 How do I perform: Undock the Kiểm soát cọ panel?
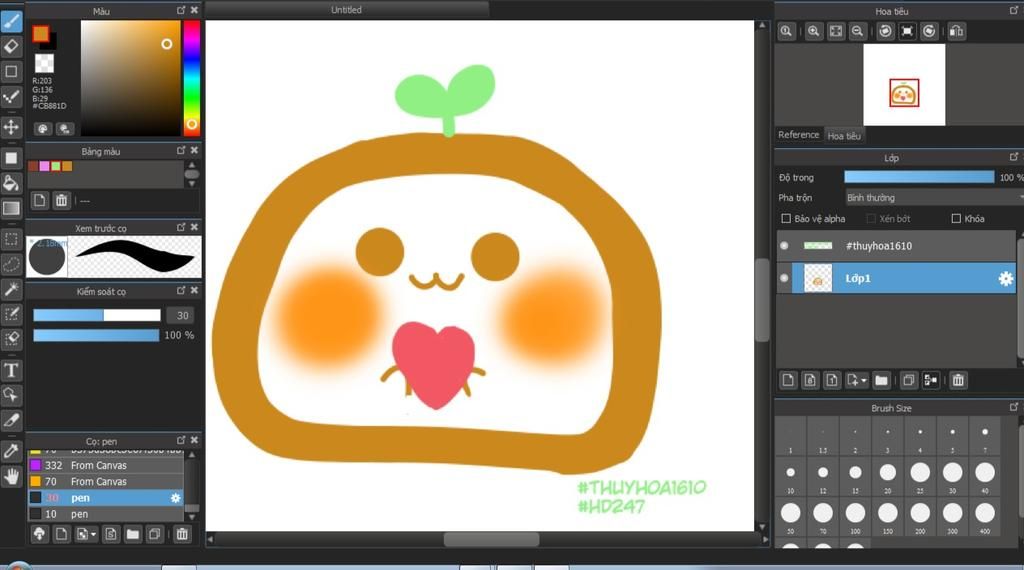coord(181,290)
